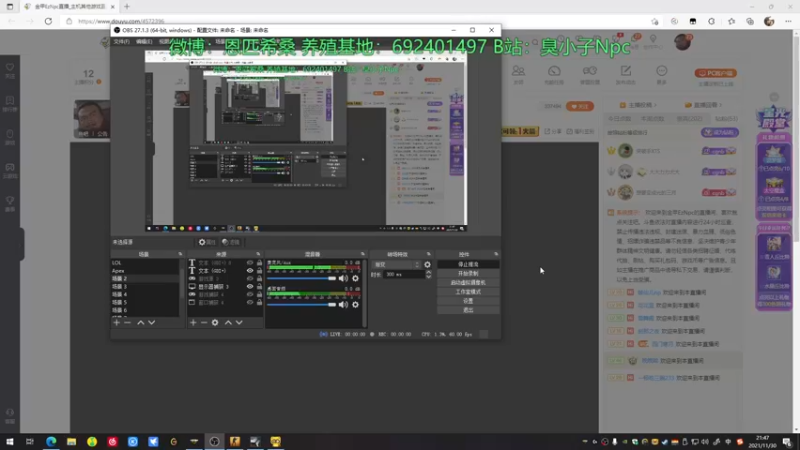
Task: Remove the selected scene with minus icon
Action: tap(128, 322)
